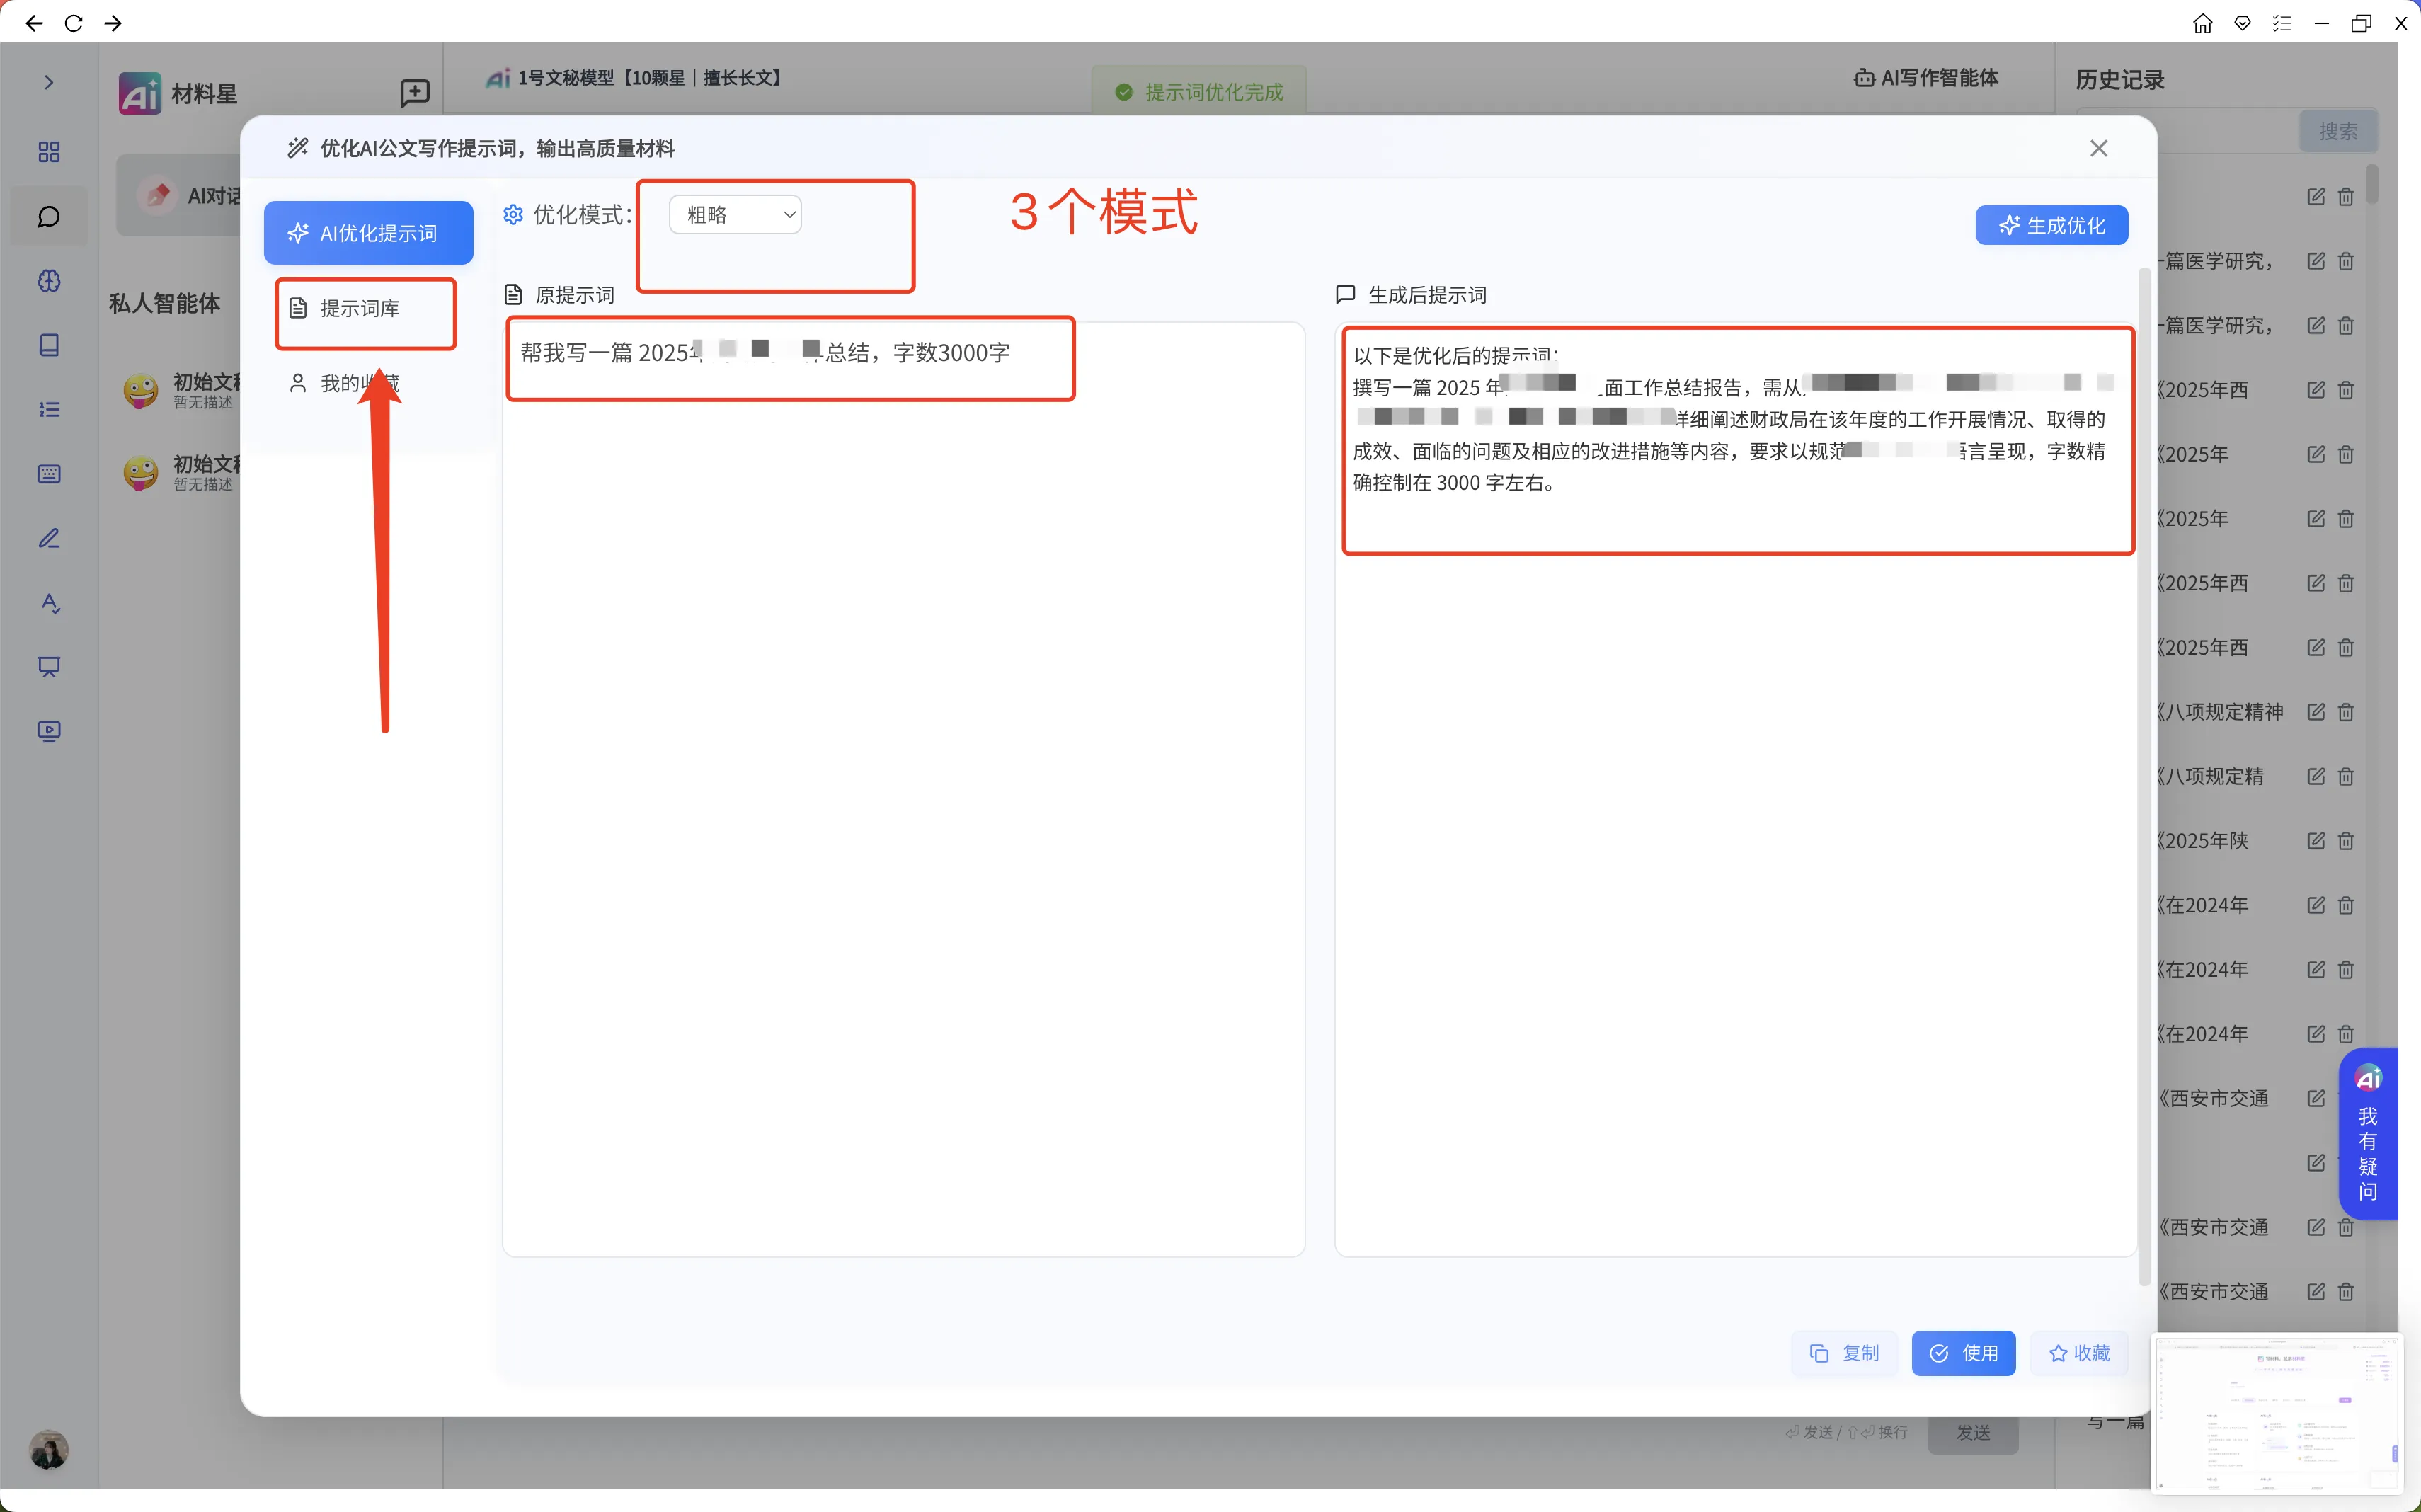2421x1512 pixels.
Task: Delete the first 在2024年 history entry
Action: [x=2346, y=905]
